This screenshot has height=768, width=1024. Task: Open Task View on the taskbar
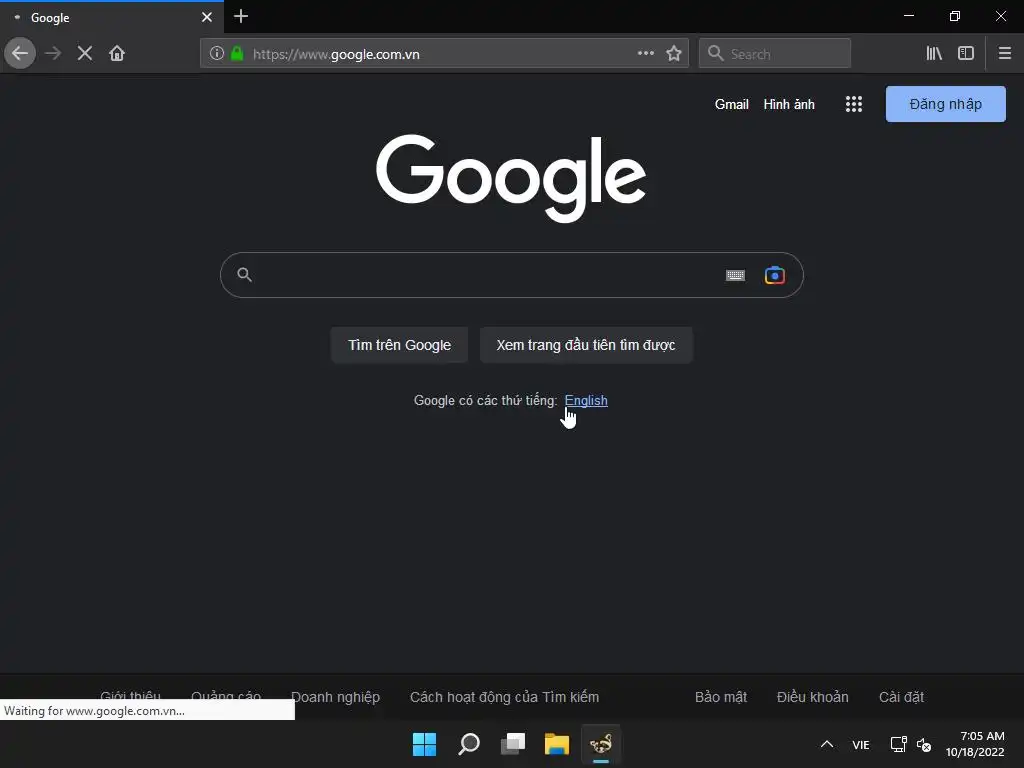tap(513, 744)
